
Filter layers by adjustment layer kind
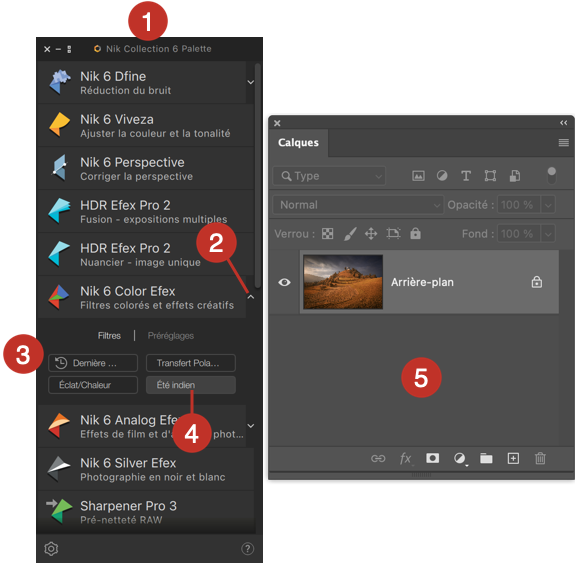[x=442, y=176]
